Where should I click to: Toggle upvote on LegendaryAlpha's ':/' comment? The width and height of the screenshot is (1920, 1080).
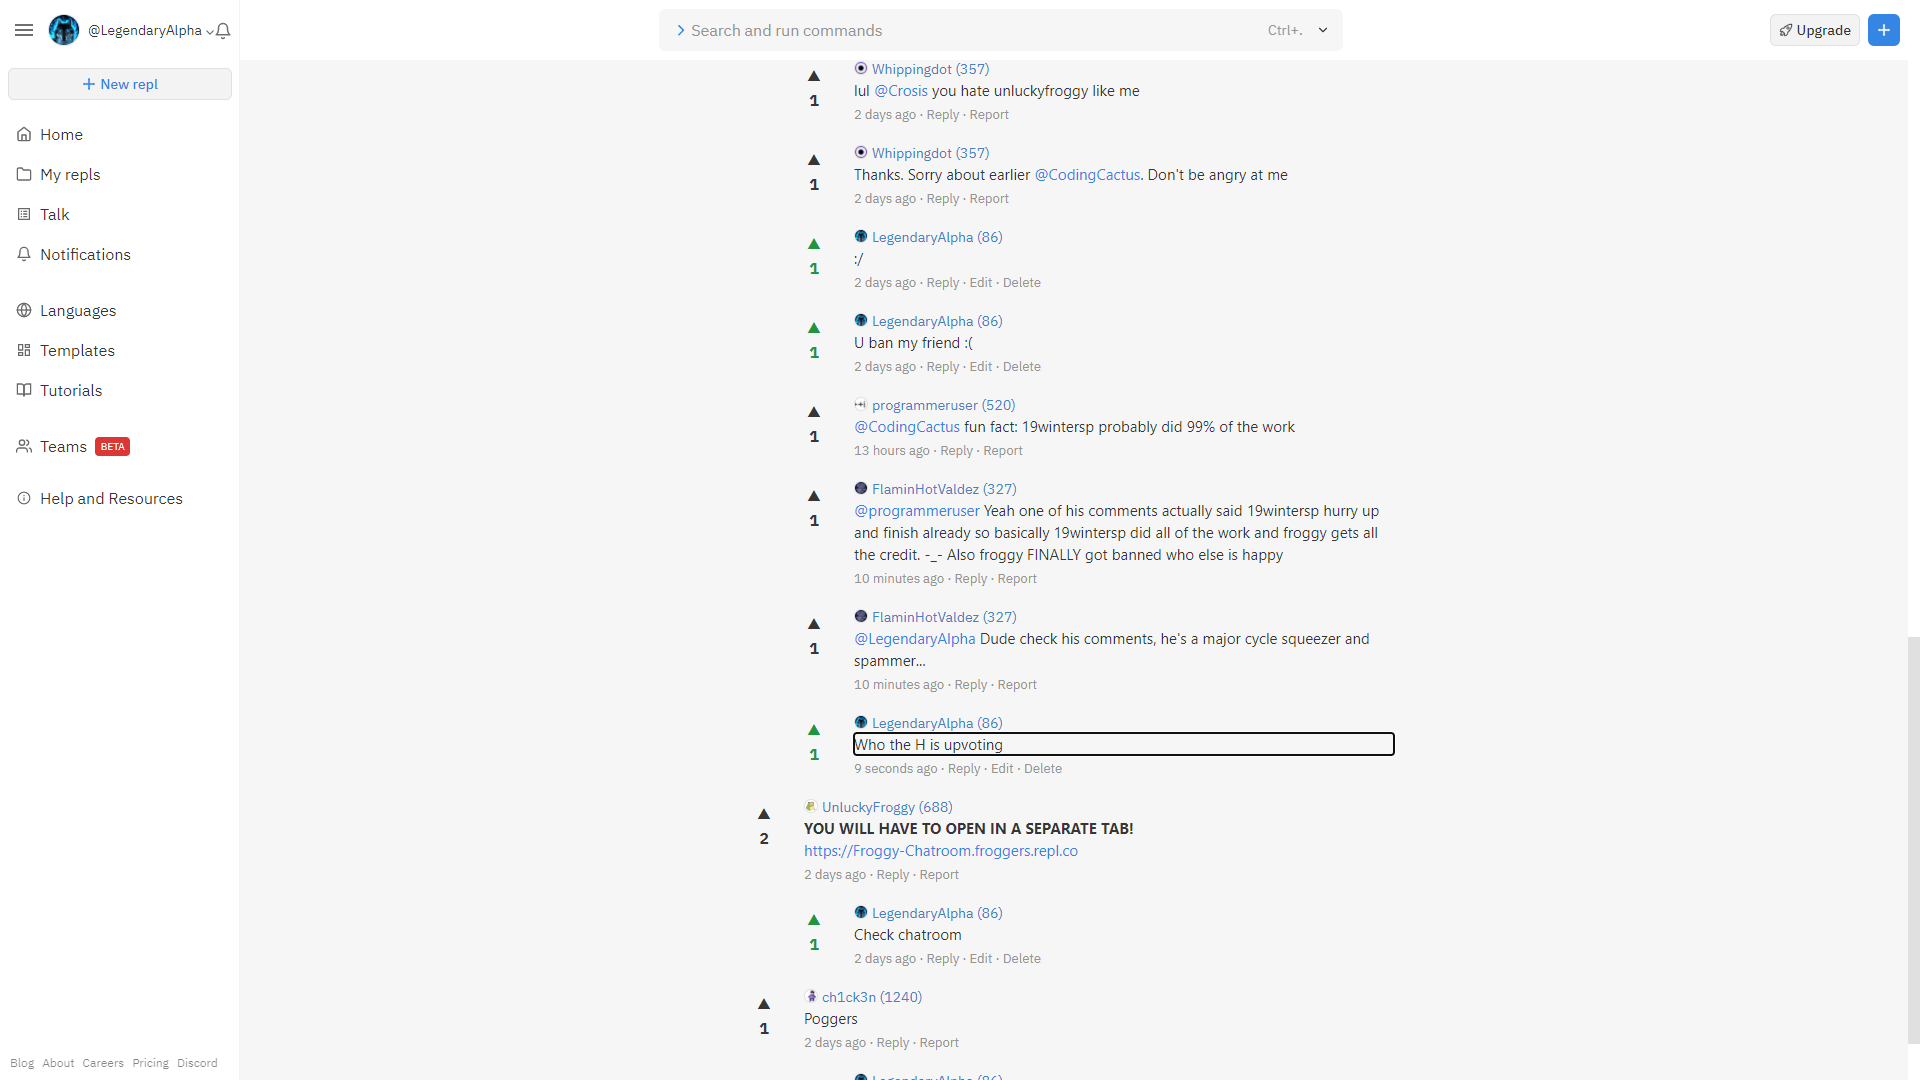[x=814, y=244]
